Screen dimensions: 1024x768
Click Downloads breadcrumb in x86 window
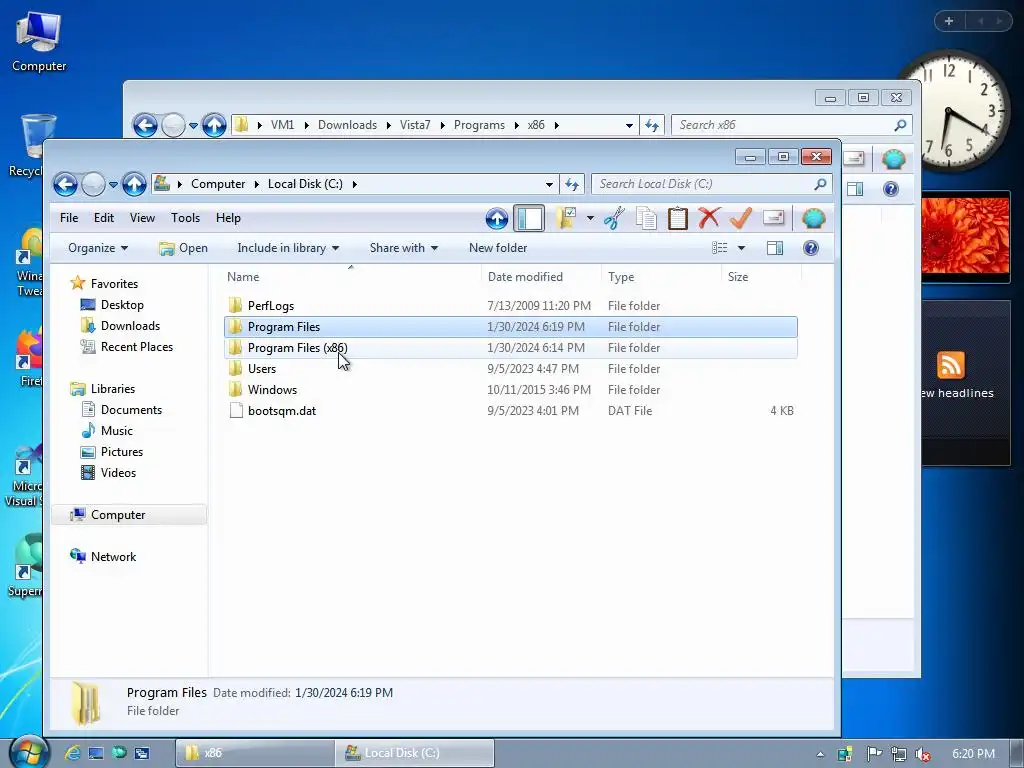pyautogui.click(x=347, y=125)
